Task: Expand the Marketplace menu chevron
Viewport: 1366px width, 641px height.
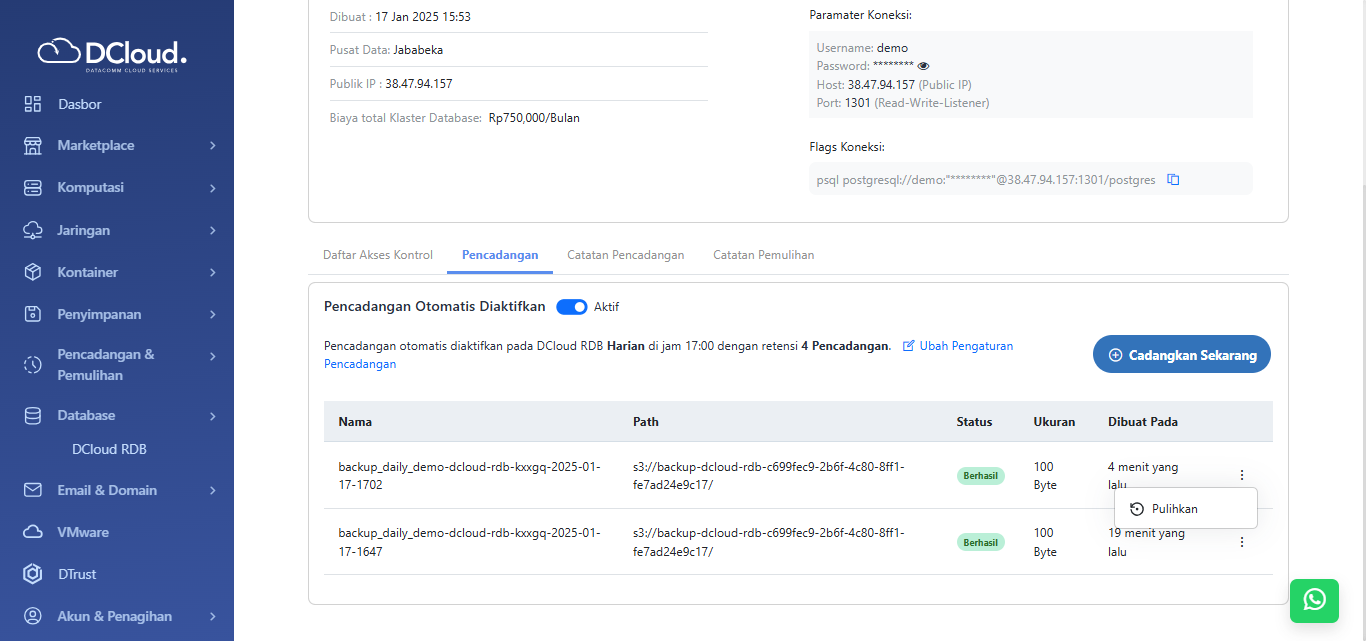Action: (x=213, y=146)
